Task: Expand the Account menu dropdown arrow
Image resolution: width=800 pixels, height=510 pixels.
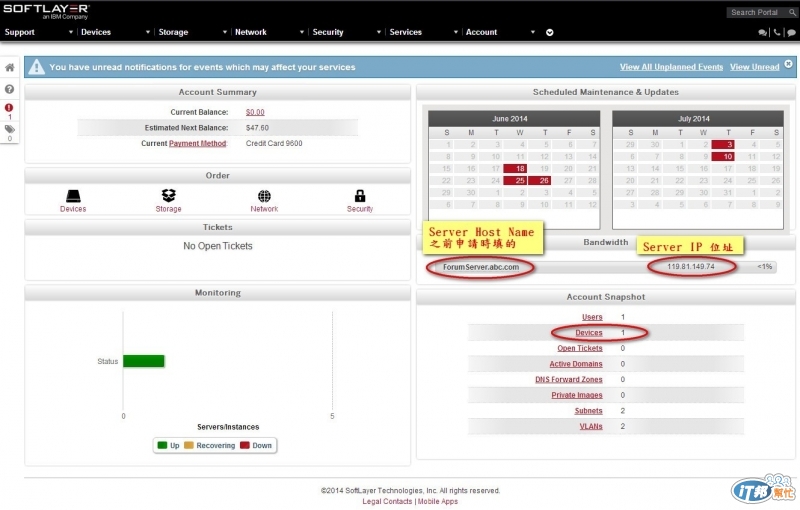Action: click(533, 32)
